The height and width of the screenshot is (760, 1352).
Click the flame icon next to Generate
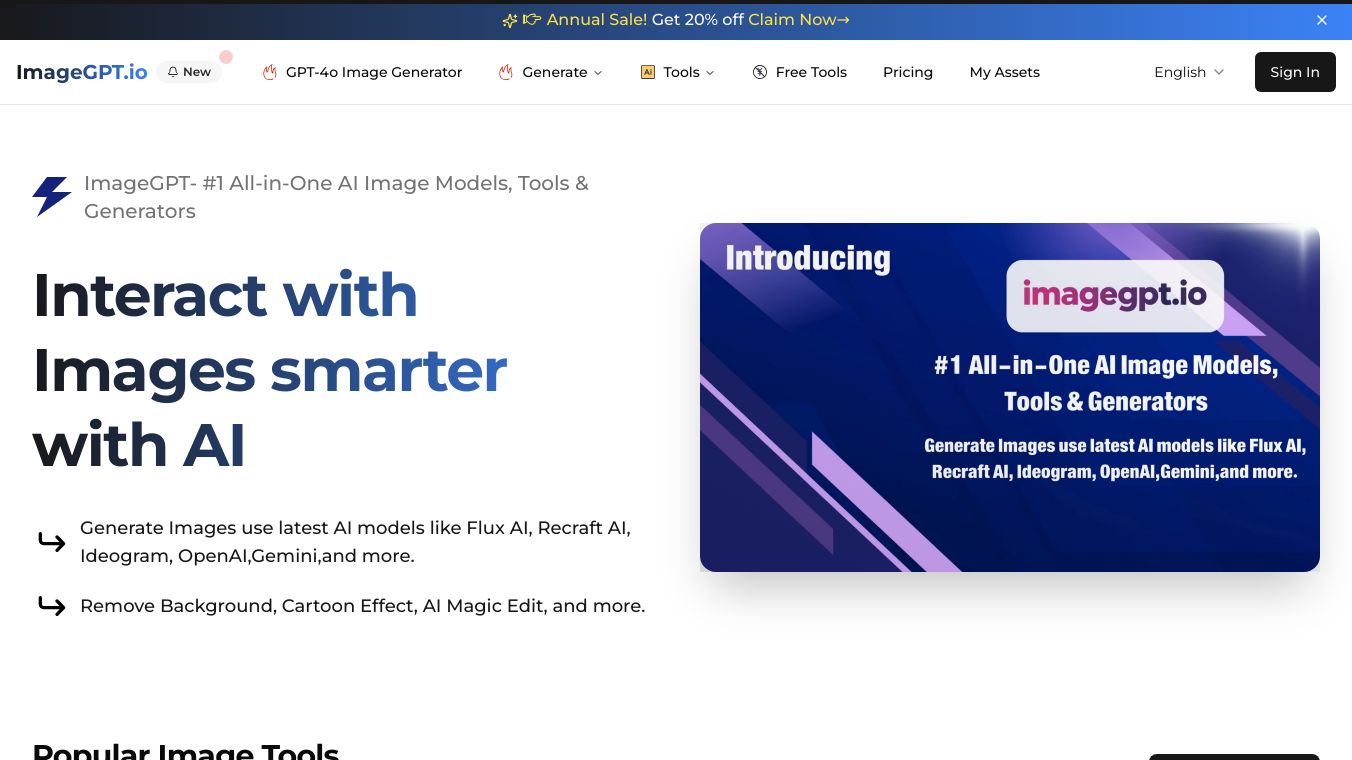tap(506, 72)
